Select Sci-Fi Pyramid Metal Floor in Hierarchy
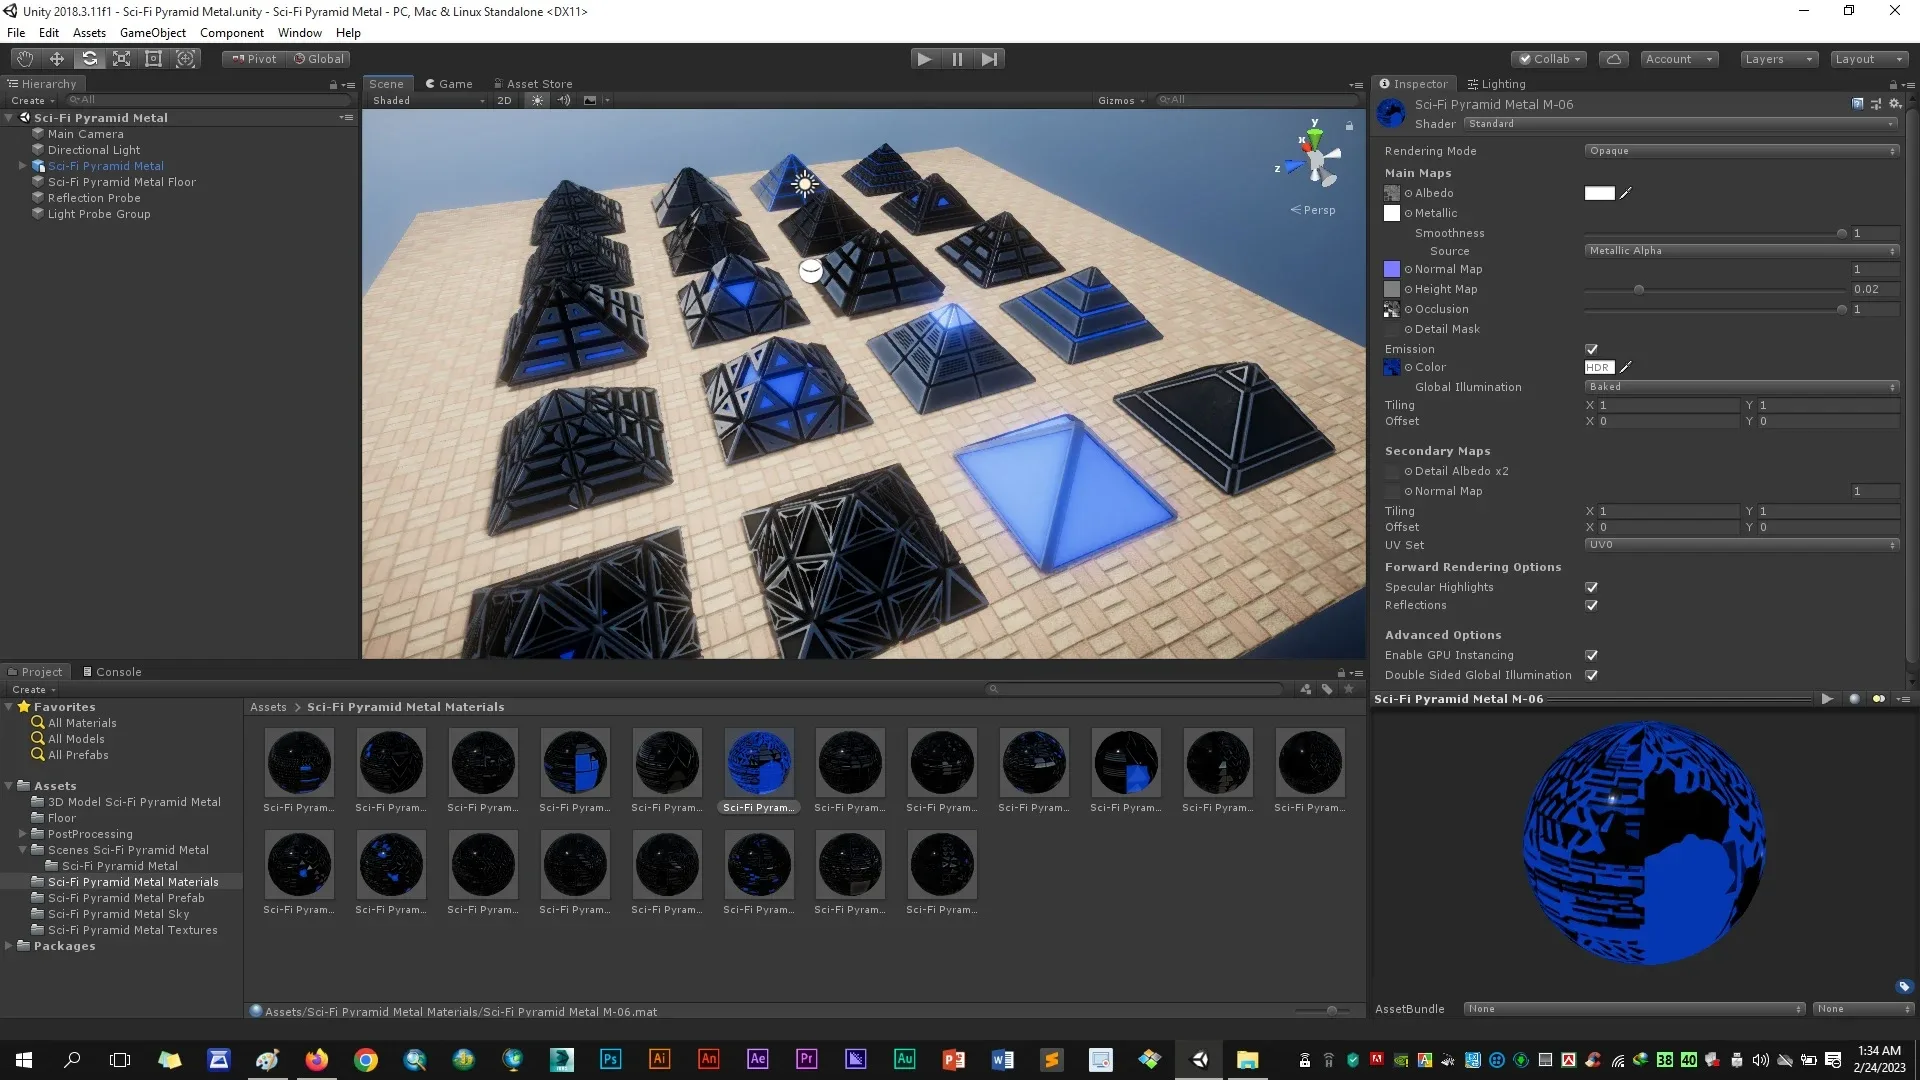The width and height of the screenshot is (1920, 1080). [x=121, y=182]
